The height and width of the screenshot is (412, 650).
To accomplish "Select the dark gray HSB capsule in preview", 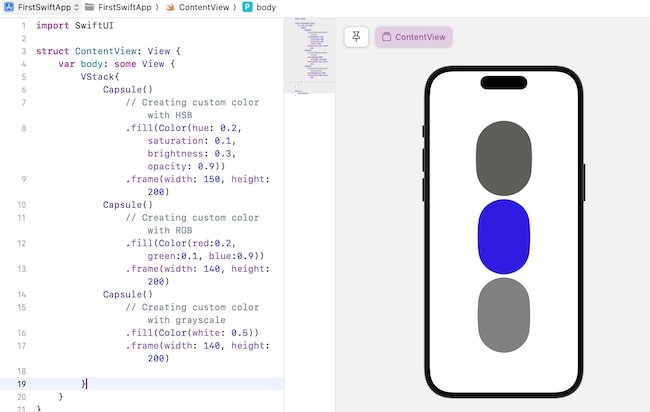I will point(503,157).
